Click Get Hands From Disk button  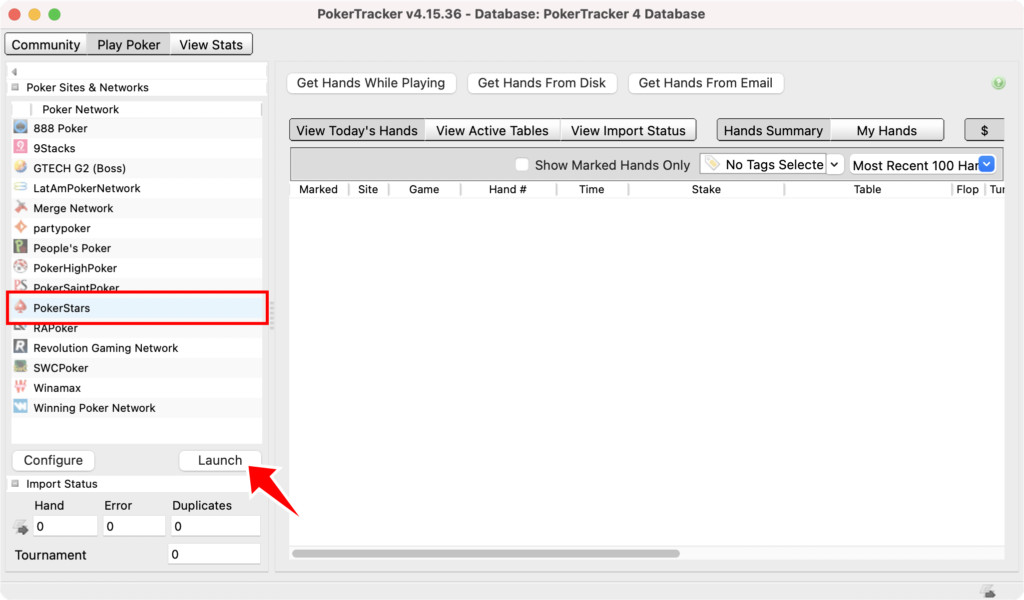coord(541,83)
